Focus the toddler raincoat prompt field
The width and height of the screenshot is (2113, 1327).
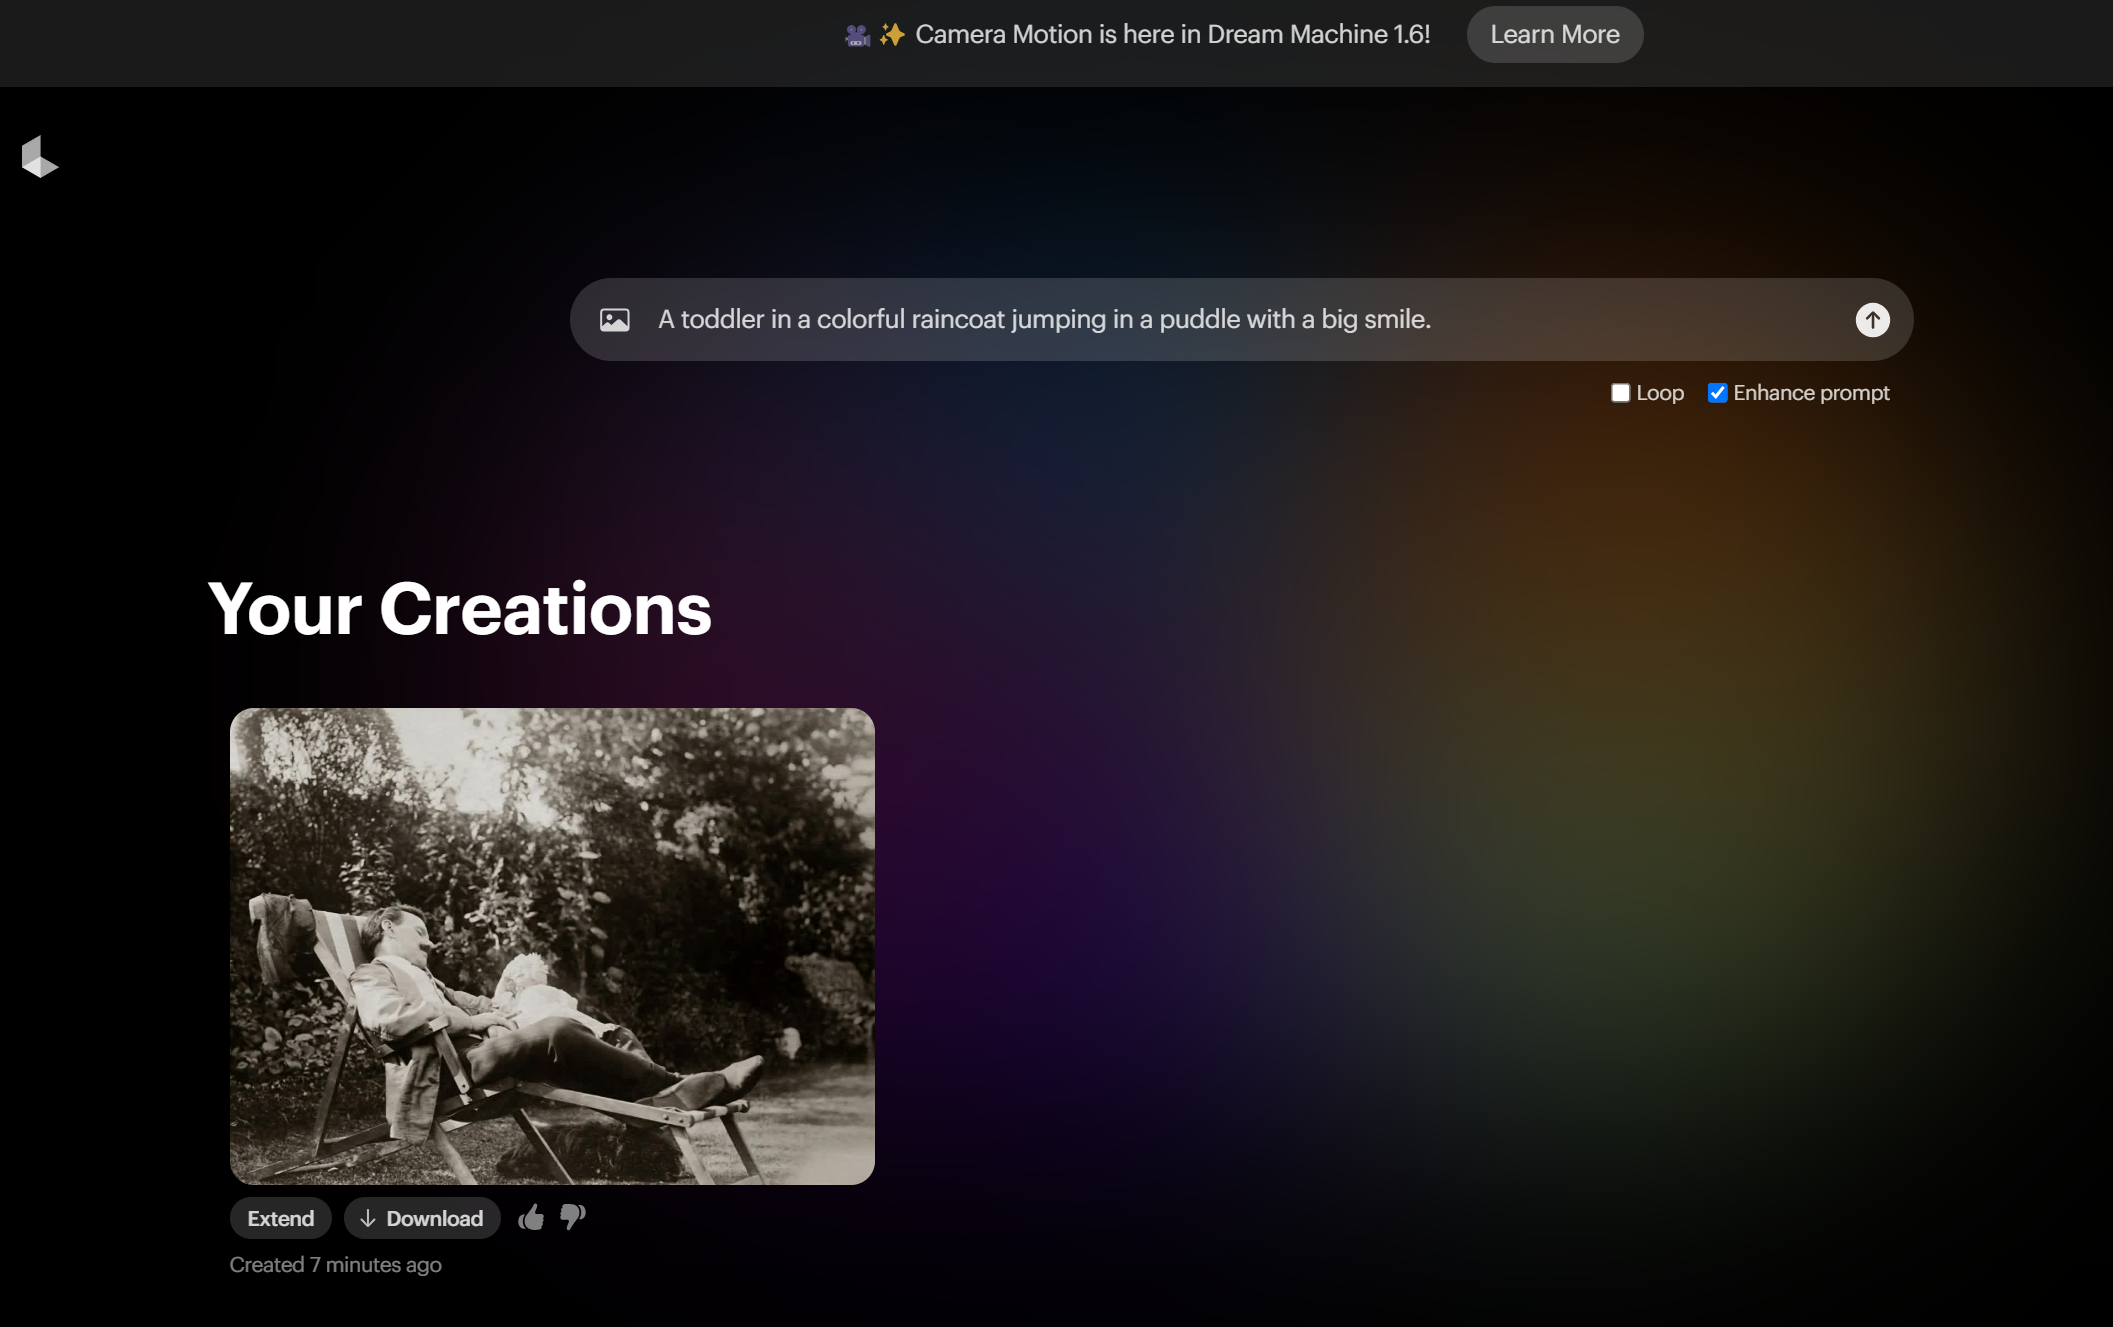pyautogui.click(x=1044, y=320)
